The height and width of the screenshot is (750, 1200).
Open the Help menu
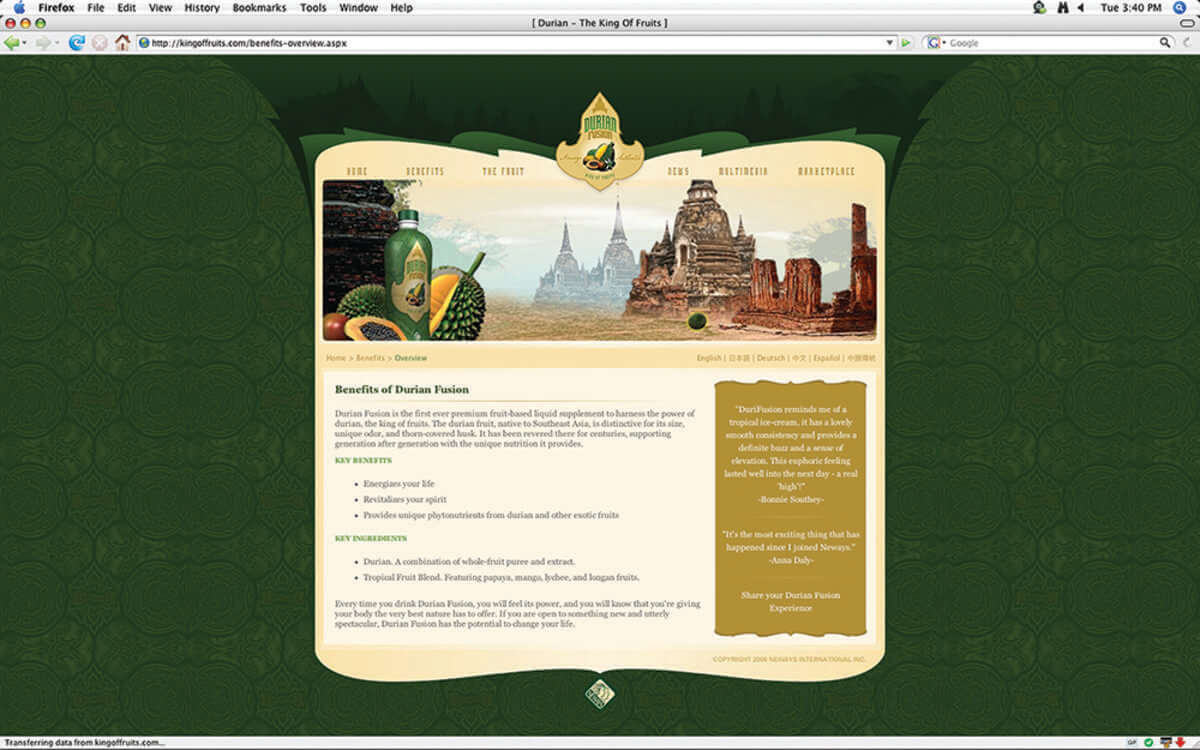(x=401, y=7)
